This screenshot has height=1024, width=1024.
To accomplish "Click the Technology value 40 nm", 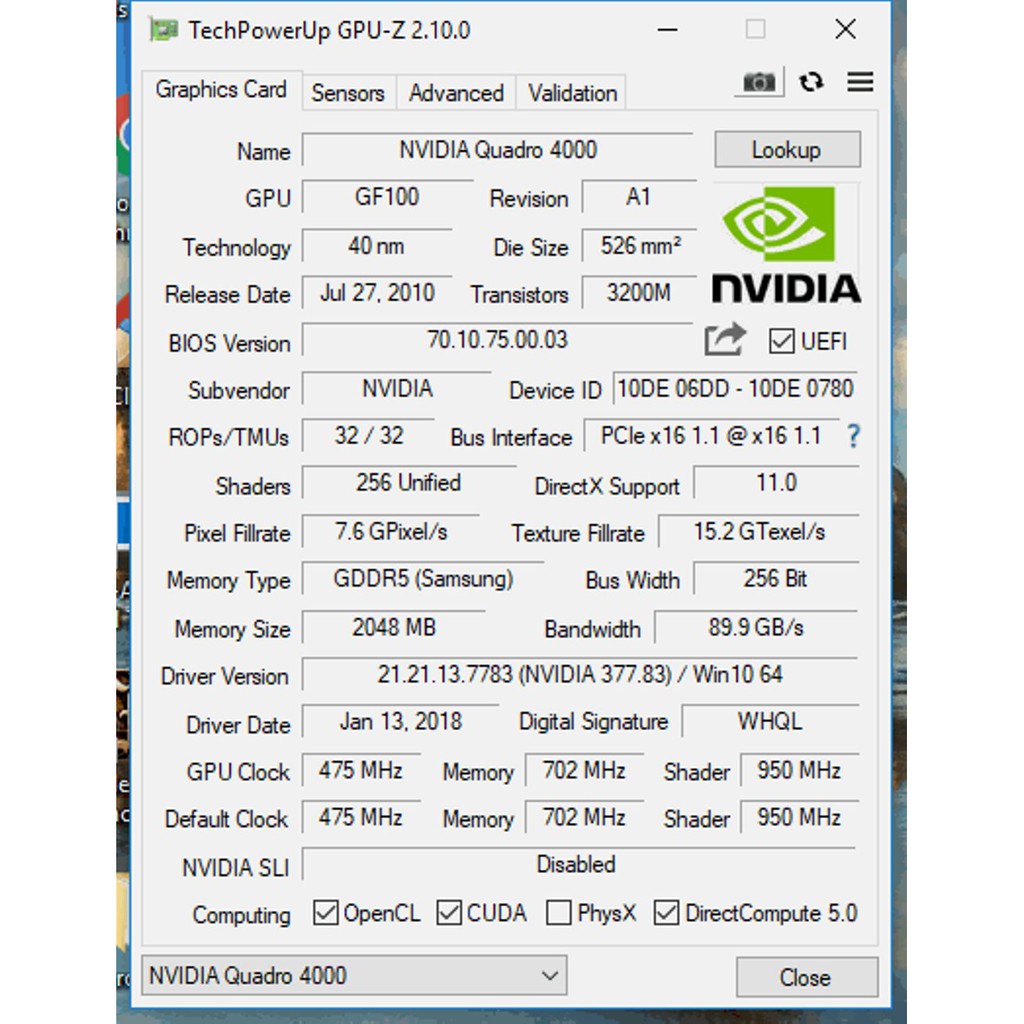I will (376, 246).
